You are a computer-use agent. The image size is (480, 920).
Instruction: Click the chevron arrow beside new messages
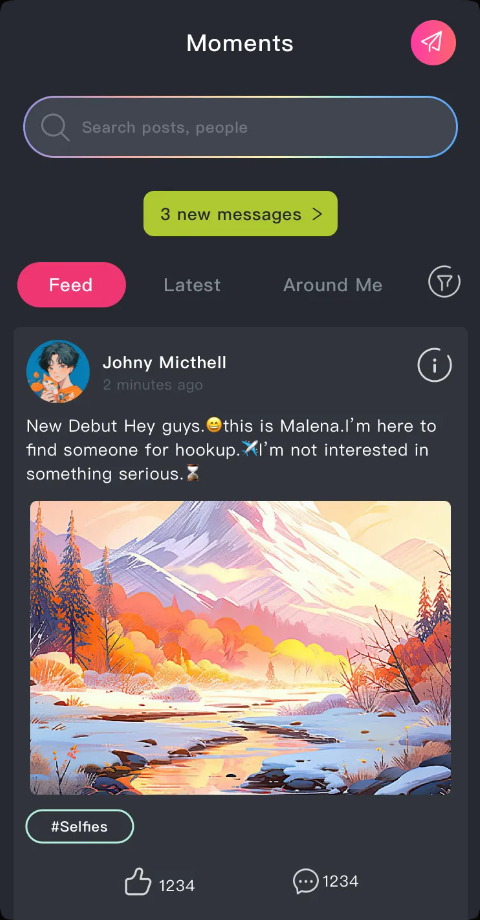(x=317, y=214)
